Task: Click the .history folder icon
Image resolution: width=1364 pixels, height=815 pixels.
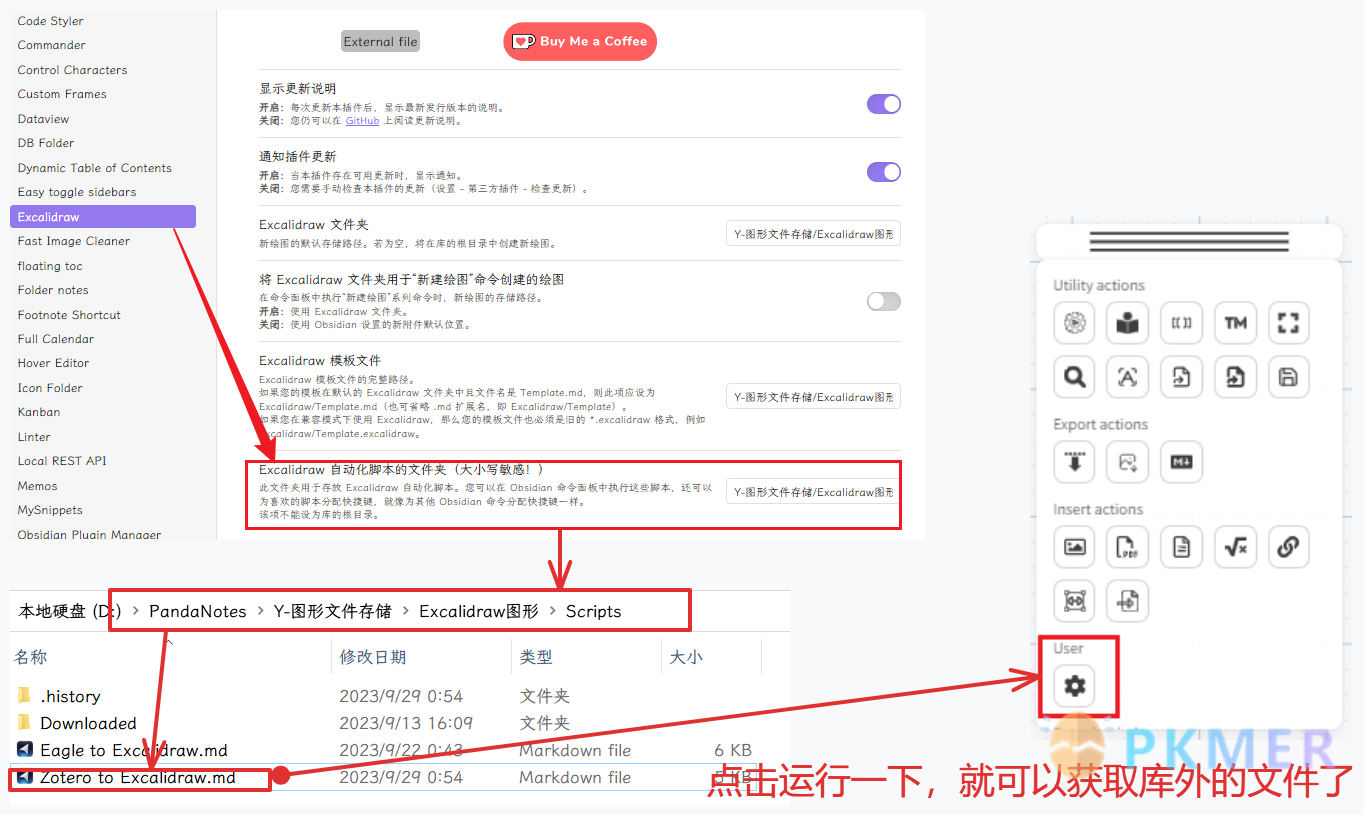Action: [x=24, y=696]
